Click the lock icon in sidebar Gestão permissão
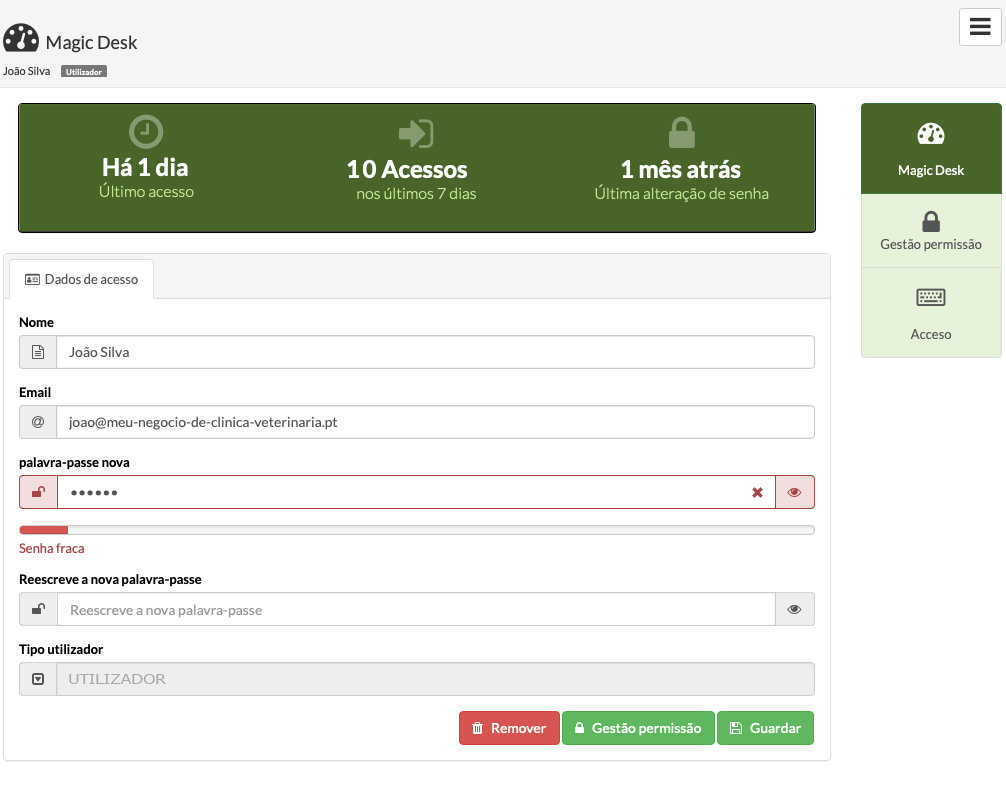 tap(931, 221)
